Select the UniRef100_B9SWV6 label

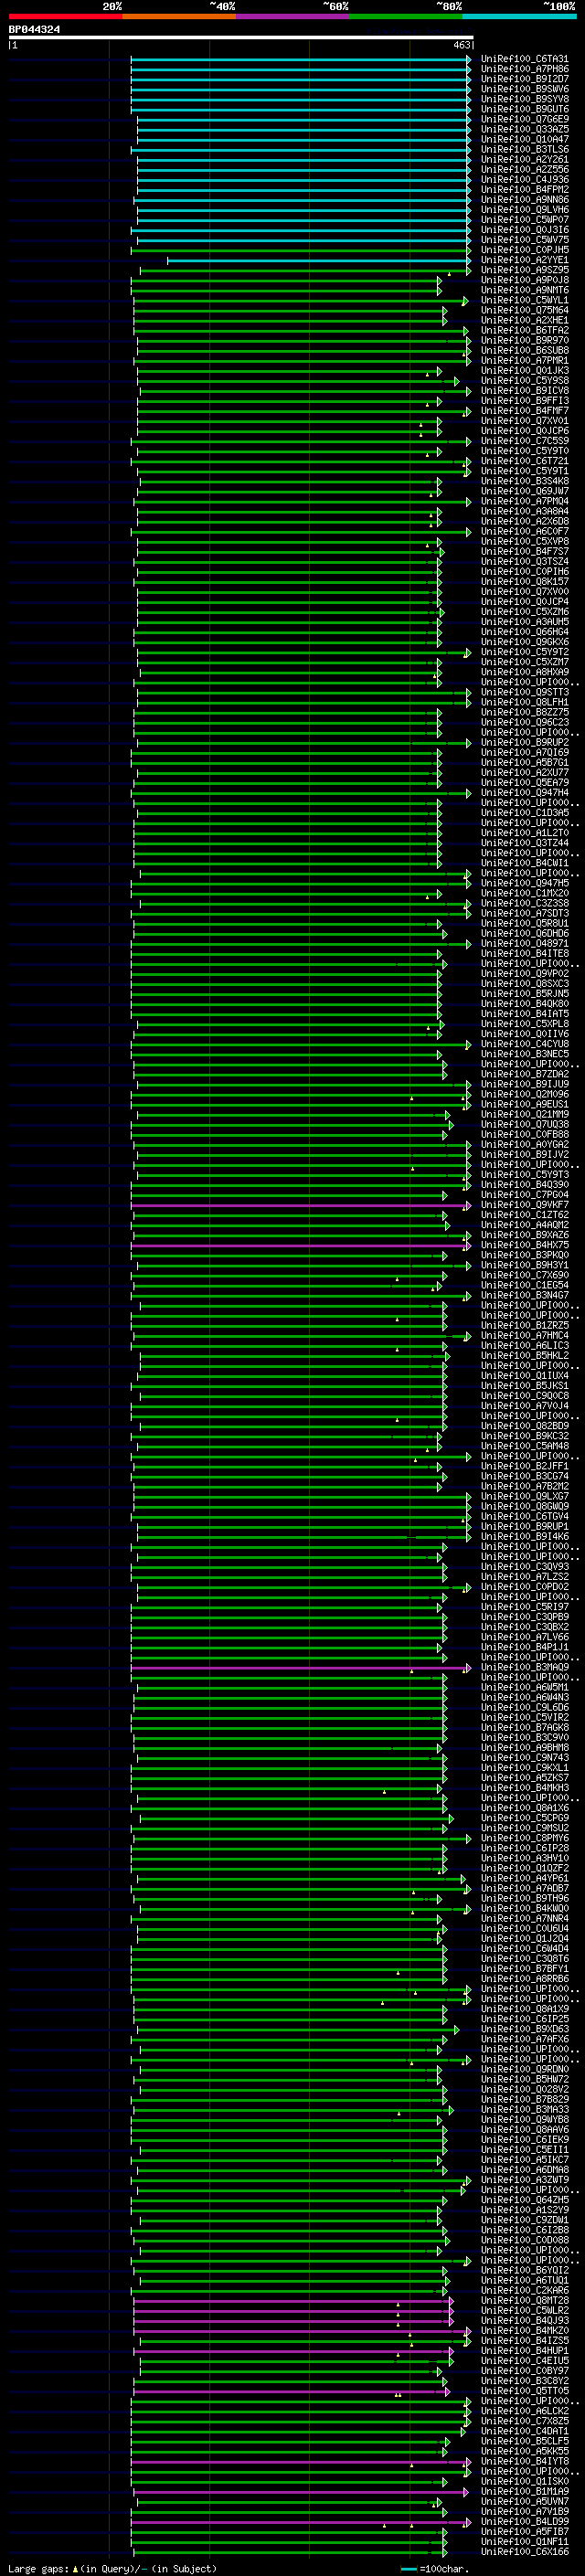(525, 89)
